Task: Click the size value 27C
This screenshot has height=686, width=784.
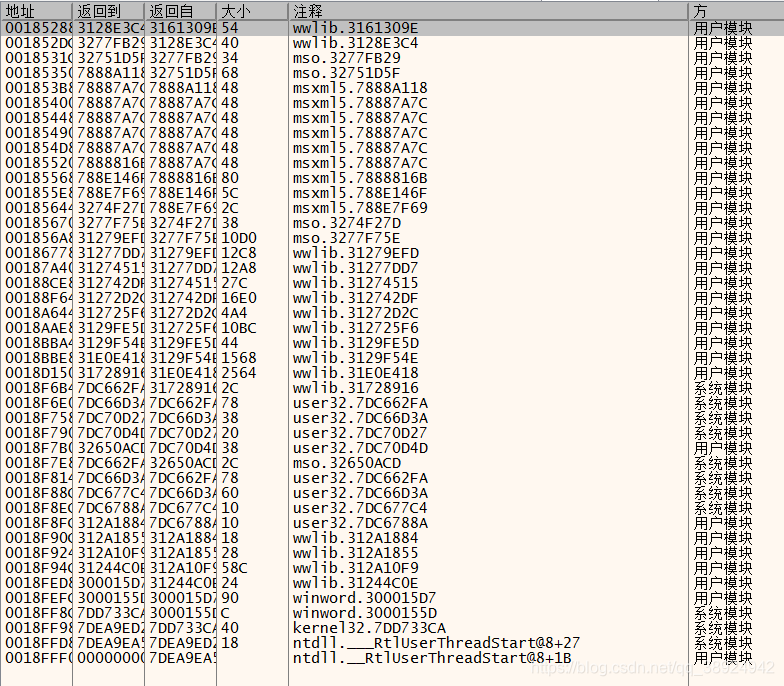Action: point(234,283)
